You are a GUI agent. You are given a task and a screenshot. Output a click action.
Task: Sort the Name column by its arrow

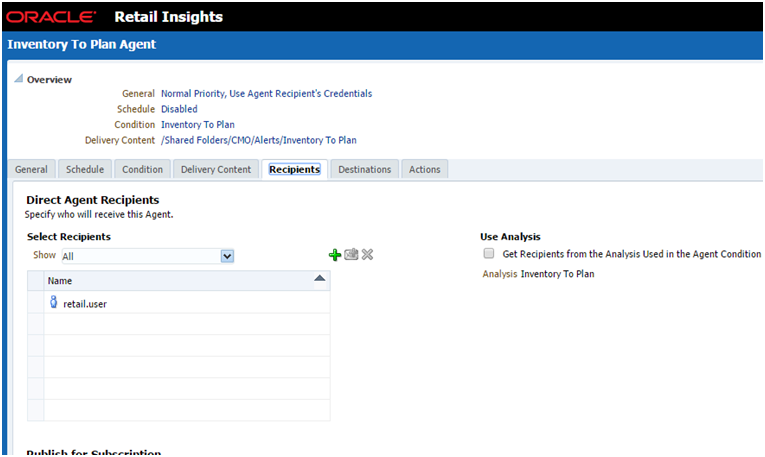tap(320, 278)
